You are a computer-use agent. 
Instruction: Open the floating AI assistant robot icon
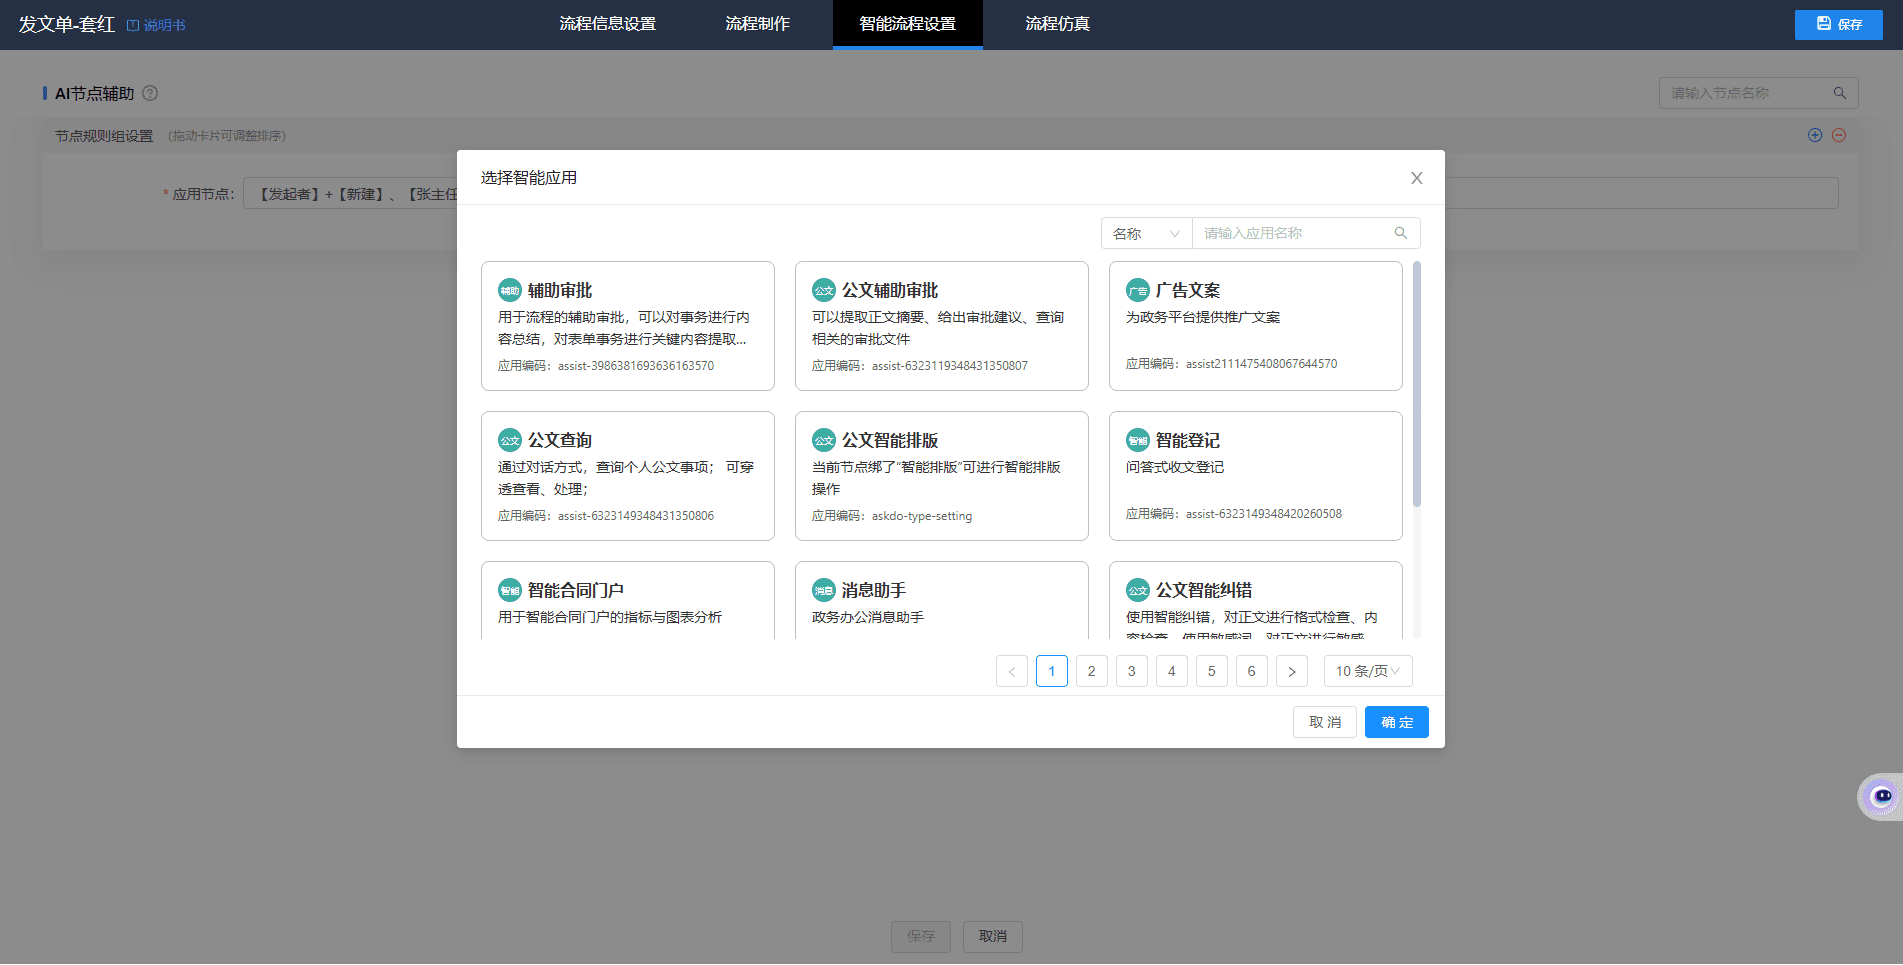(1881, 796)
